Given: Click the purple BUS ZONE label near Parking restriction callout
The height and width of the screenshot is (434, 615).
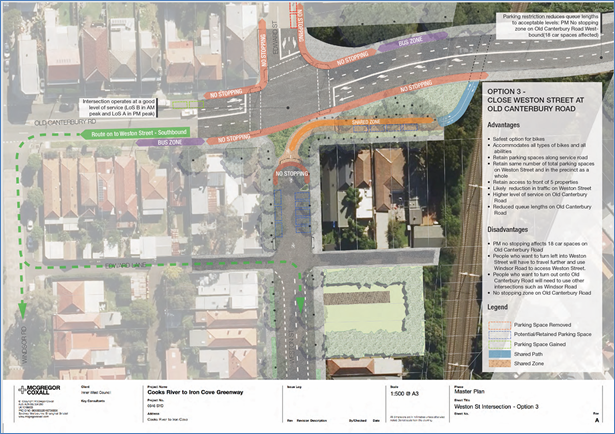Looking at the screenshot, I should click(412, 42).
